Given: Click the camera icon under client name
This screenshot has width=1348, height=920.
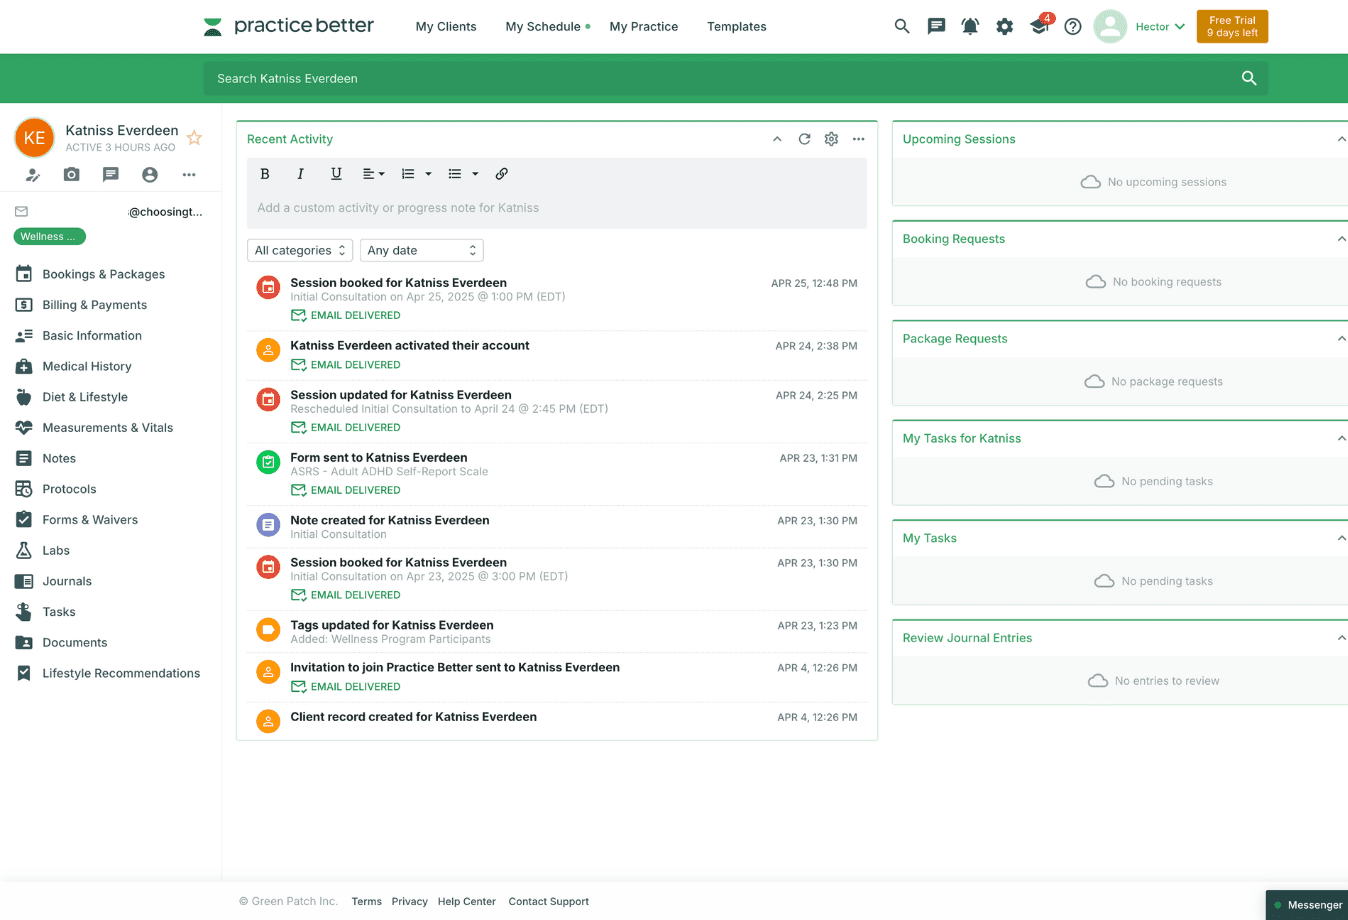Looking at the screenshot, I should [x=71, y=174].
